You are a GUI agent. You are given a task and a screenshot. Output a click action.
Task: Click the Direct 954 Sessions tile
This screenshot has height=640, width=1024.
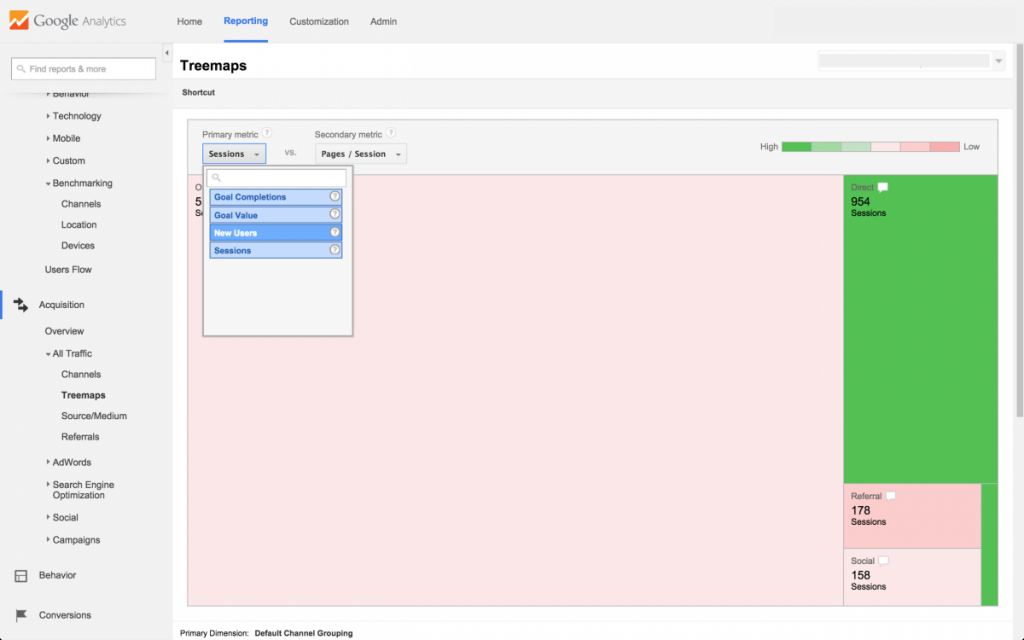click(920, 329)
